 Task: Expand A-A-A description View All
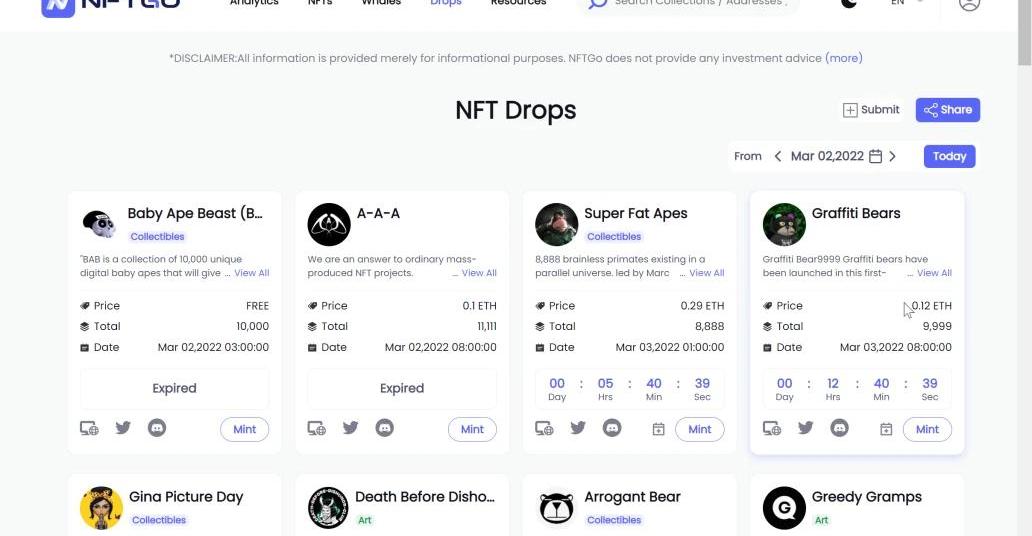(x=479, y=273)
